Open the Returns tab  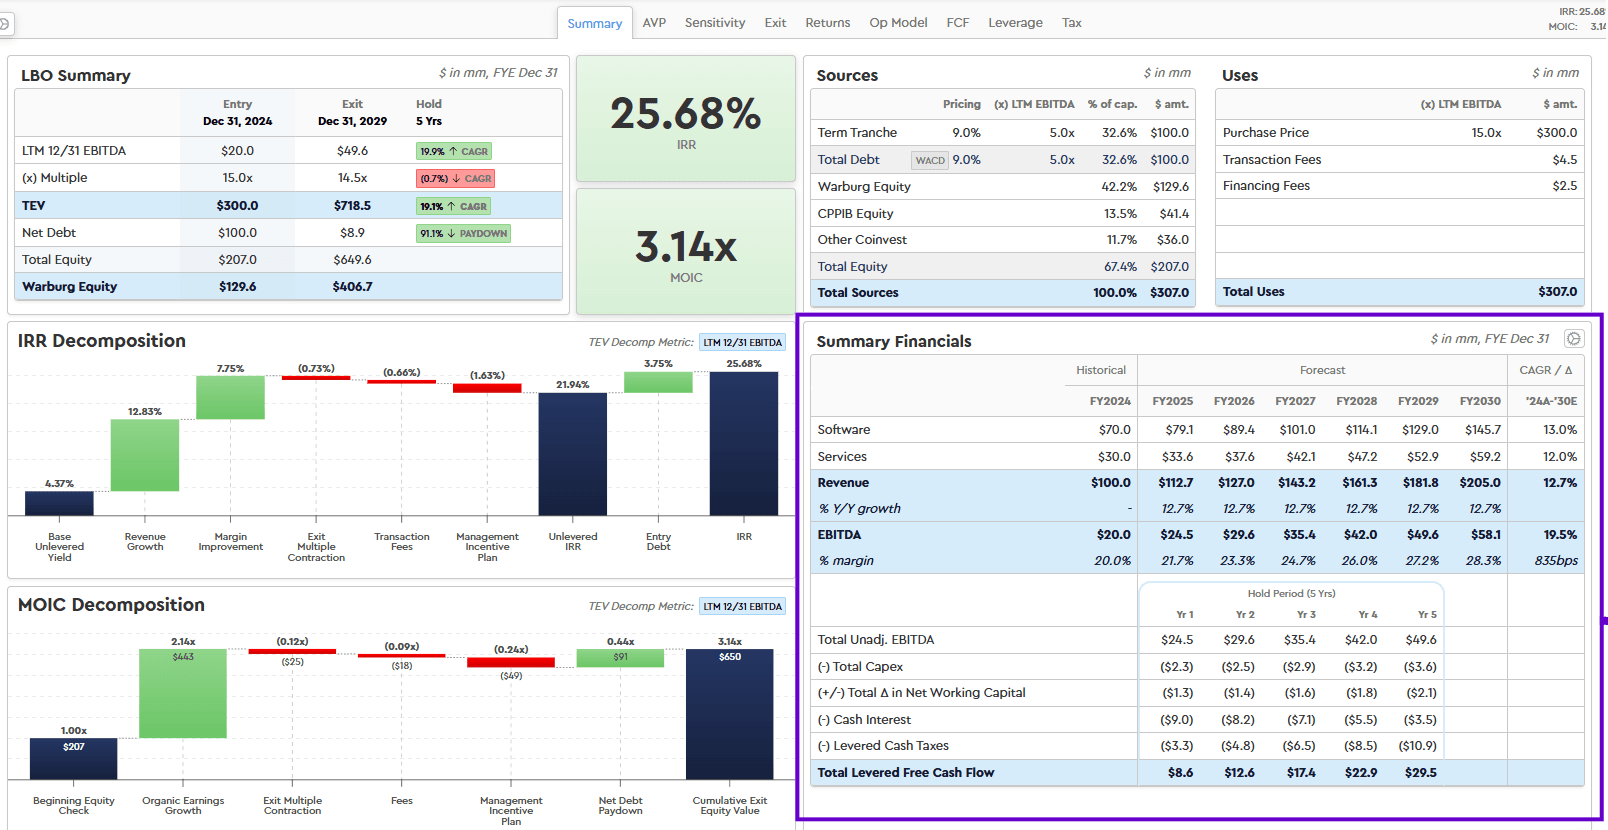coord(827,23)
